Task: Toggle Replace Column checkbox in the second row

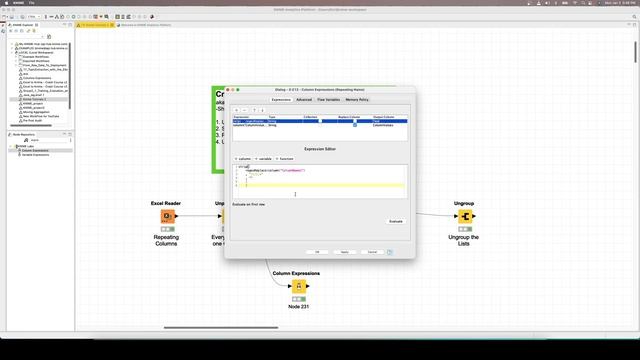Action: coord(355,125)
